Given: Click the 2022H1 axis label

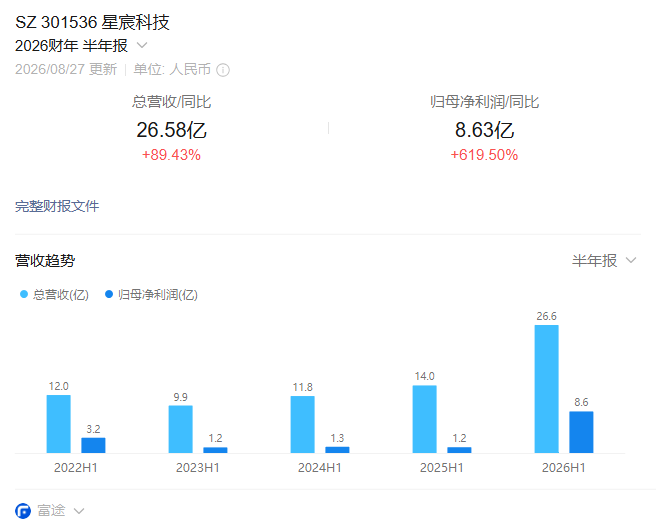Looking at the screenshot, I should (76, 468).
